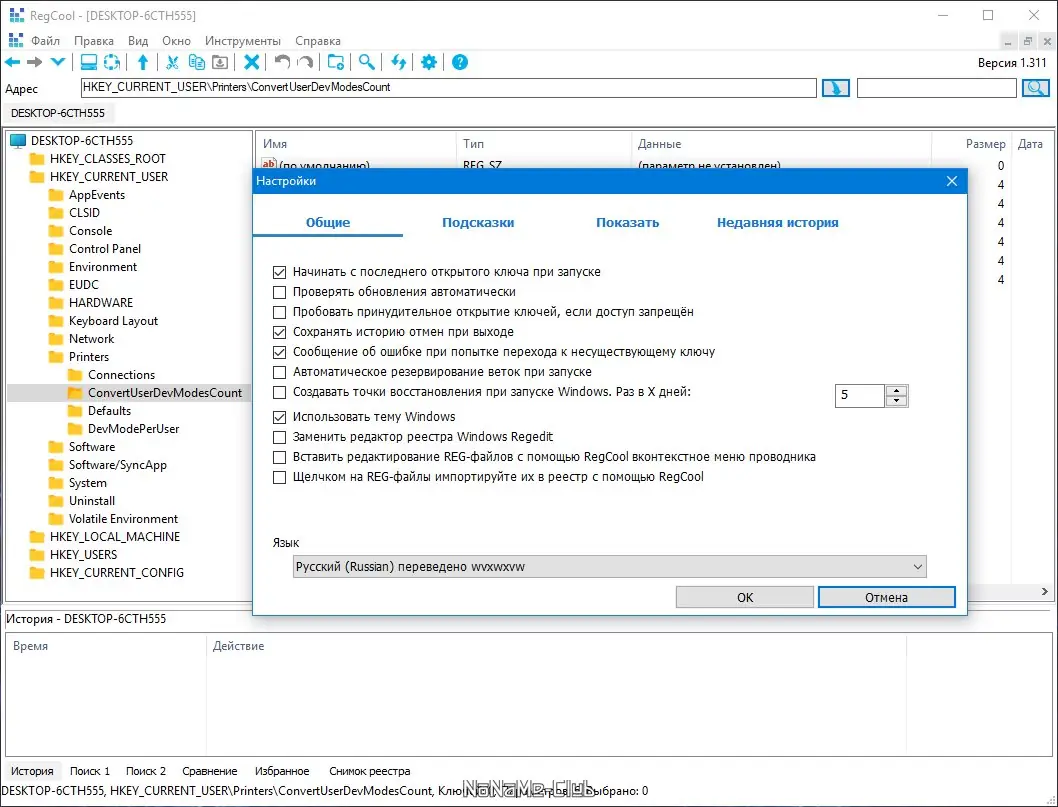
Task: Select HKEY_CLASSES_ROOT in the tree
Action: pyautogui.click(x=107, y=159)
